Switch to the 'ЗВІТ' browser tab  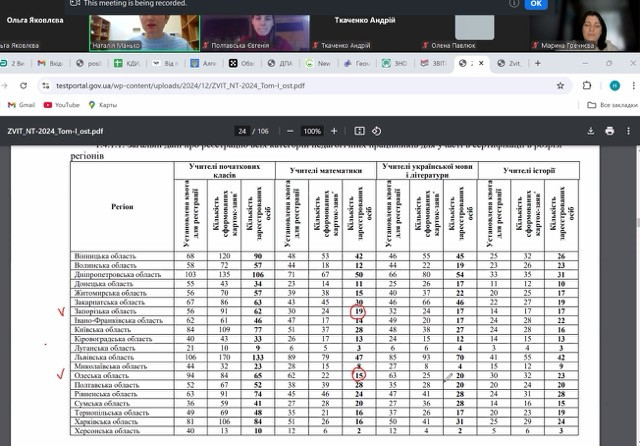(x=433, y=63)
